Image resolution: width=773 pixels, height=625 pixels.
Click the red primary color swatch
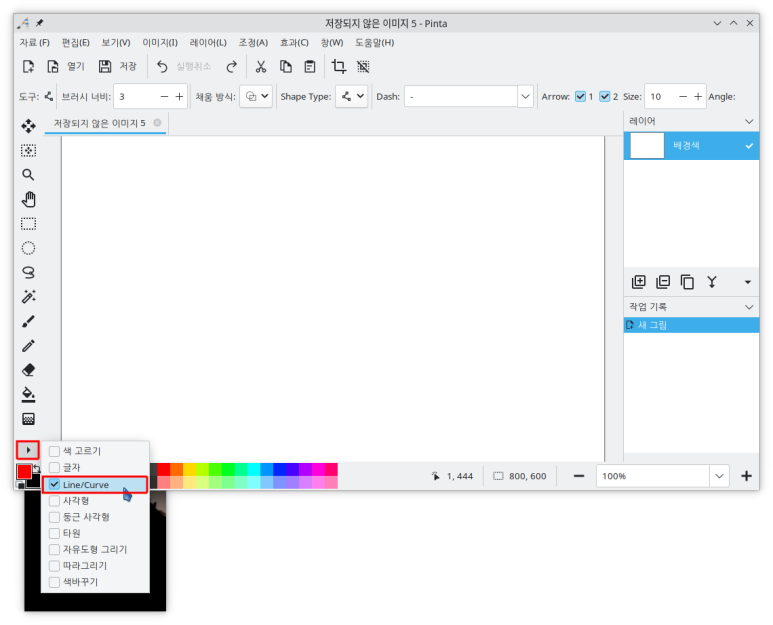pos(24,472)
